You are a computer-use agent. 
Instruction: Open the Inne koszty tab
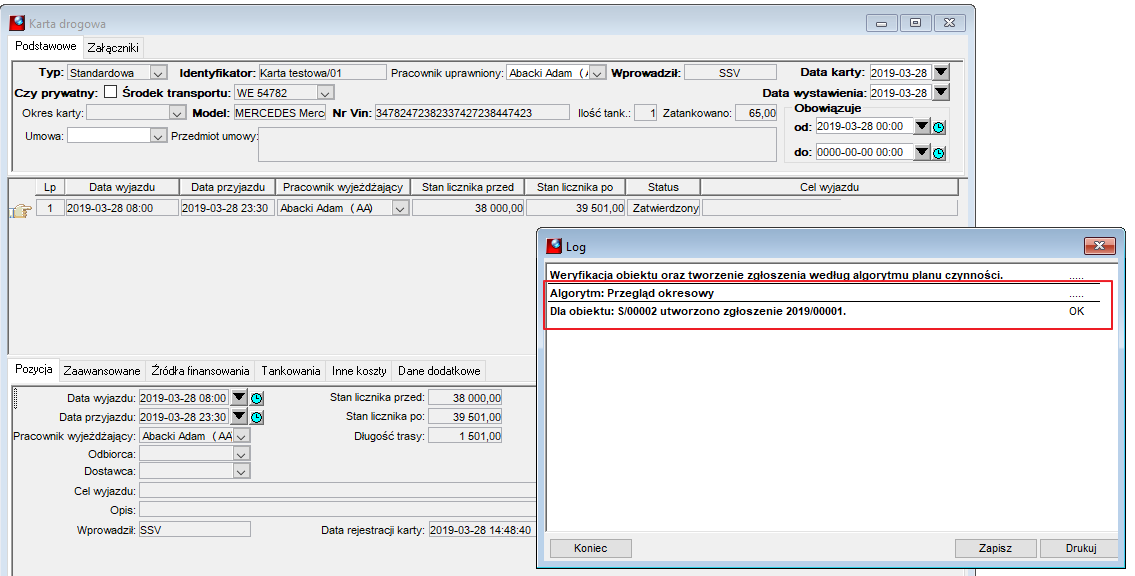(x=359, y=370)
